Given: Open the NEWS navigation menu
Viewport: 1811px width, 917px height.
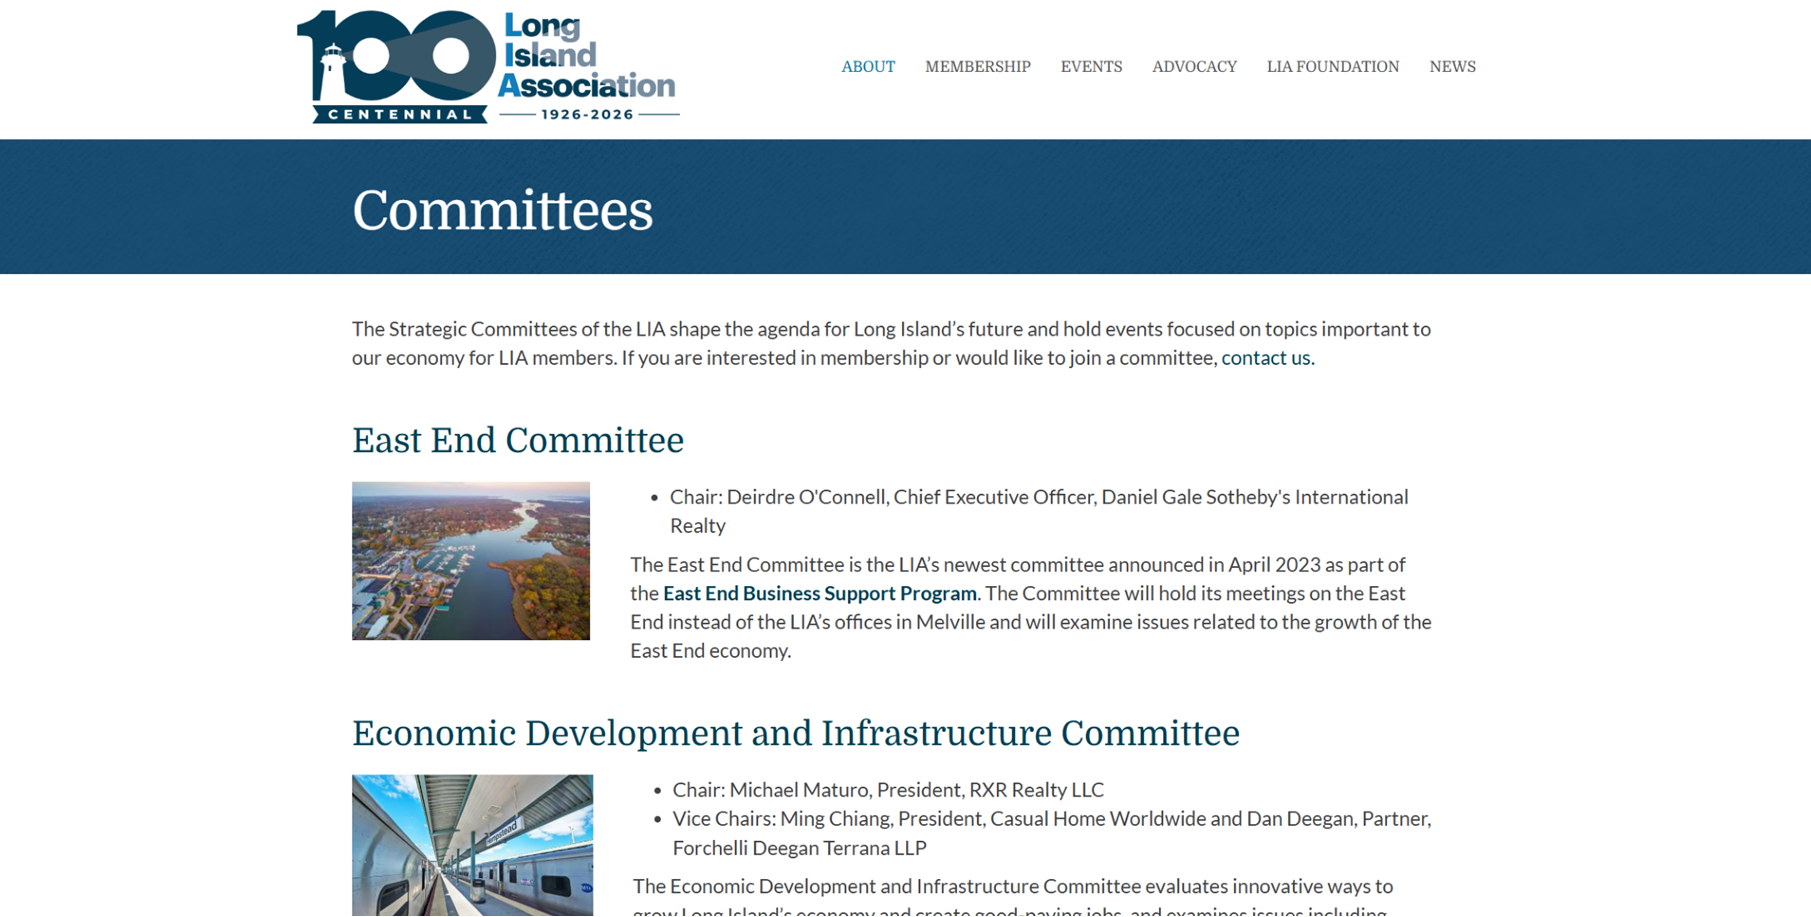Looking at the screenshot, I should 1452,66.
